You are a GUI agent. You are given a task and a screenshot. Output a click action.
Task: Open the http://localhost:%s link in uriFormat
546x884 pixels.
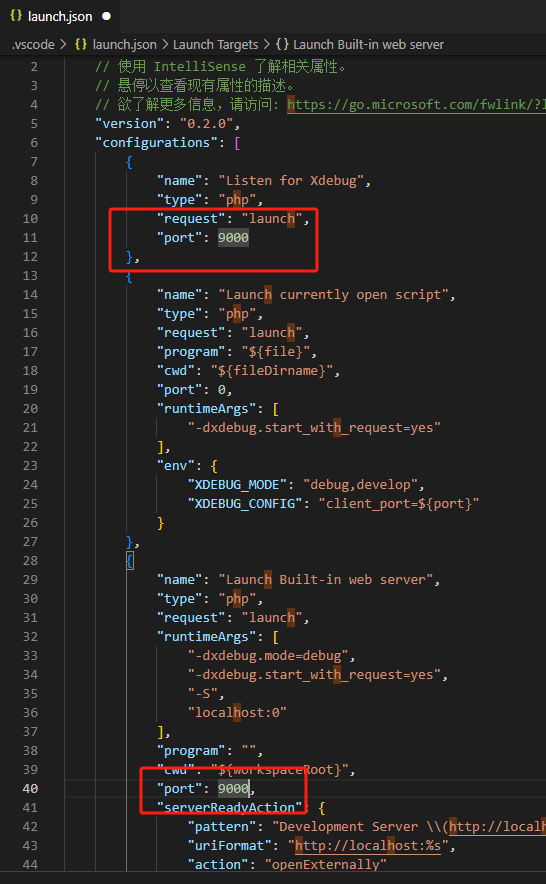(371, 845)
